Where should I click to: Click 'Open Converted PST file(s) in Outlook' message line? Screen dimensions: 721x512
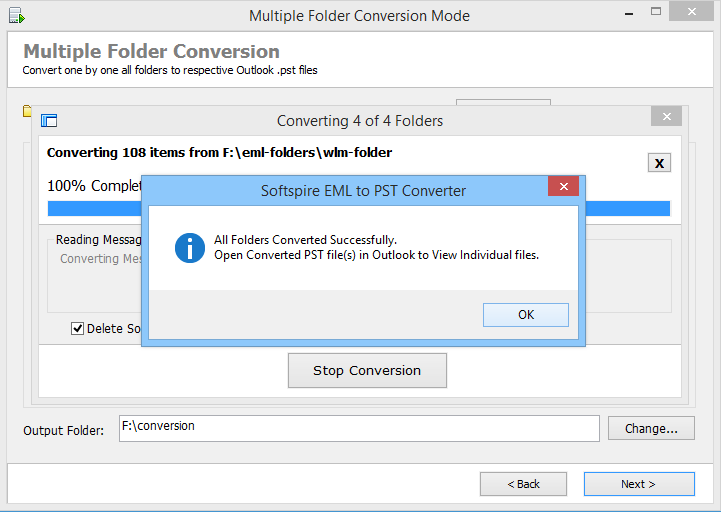376,255
